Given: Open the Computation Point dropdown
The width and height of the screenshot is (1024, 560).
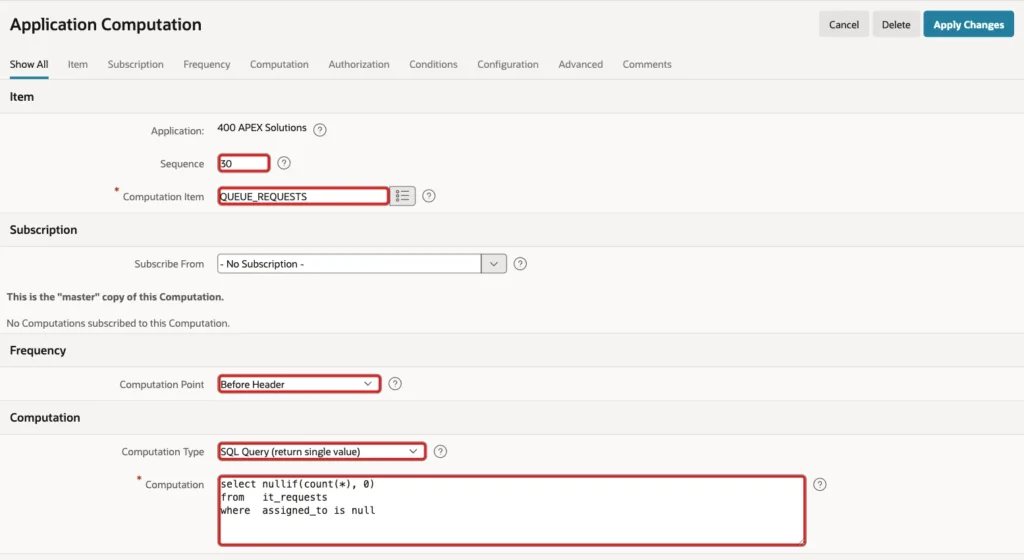Looking at the screenshot, I should pyautogui.click(x=299, y=384).
